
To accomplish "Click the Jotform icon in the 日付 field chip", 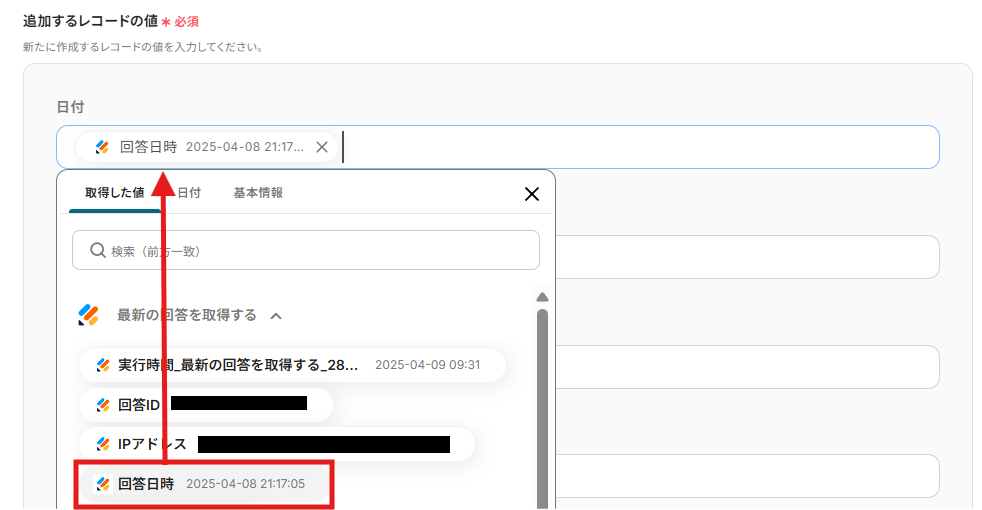I will [x=102, y=147].
